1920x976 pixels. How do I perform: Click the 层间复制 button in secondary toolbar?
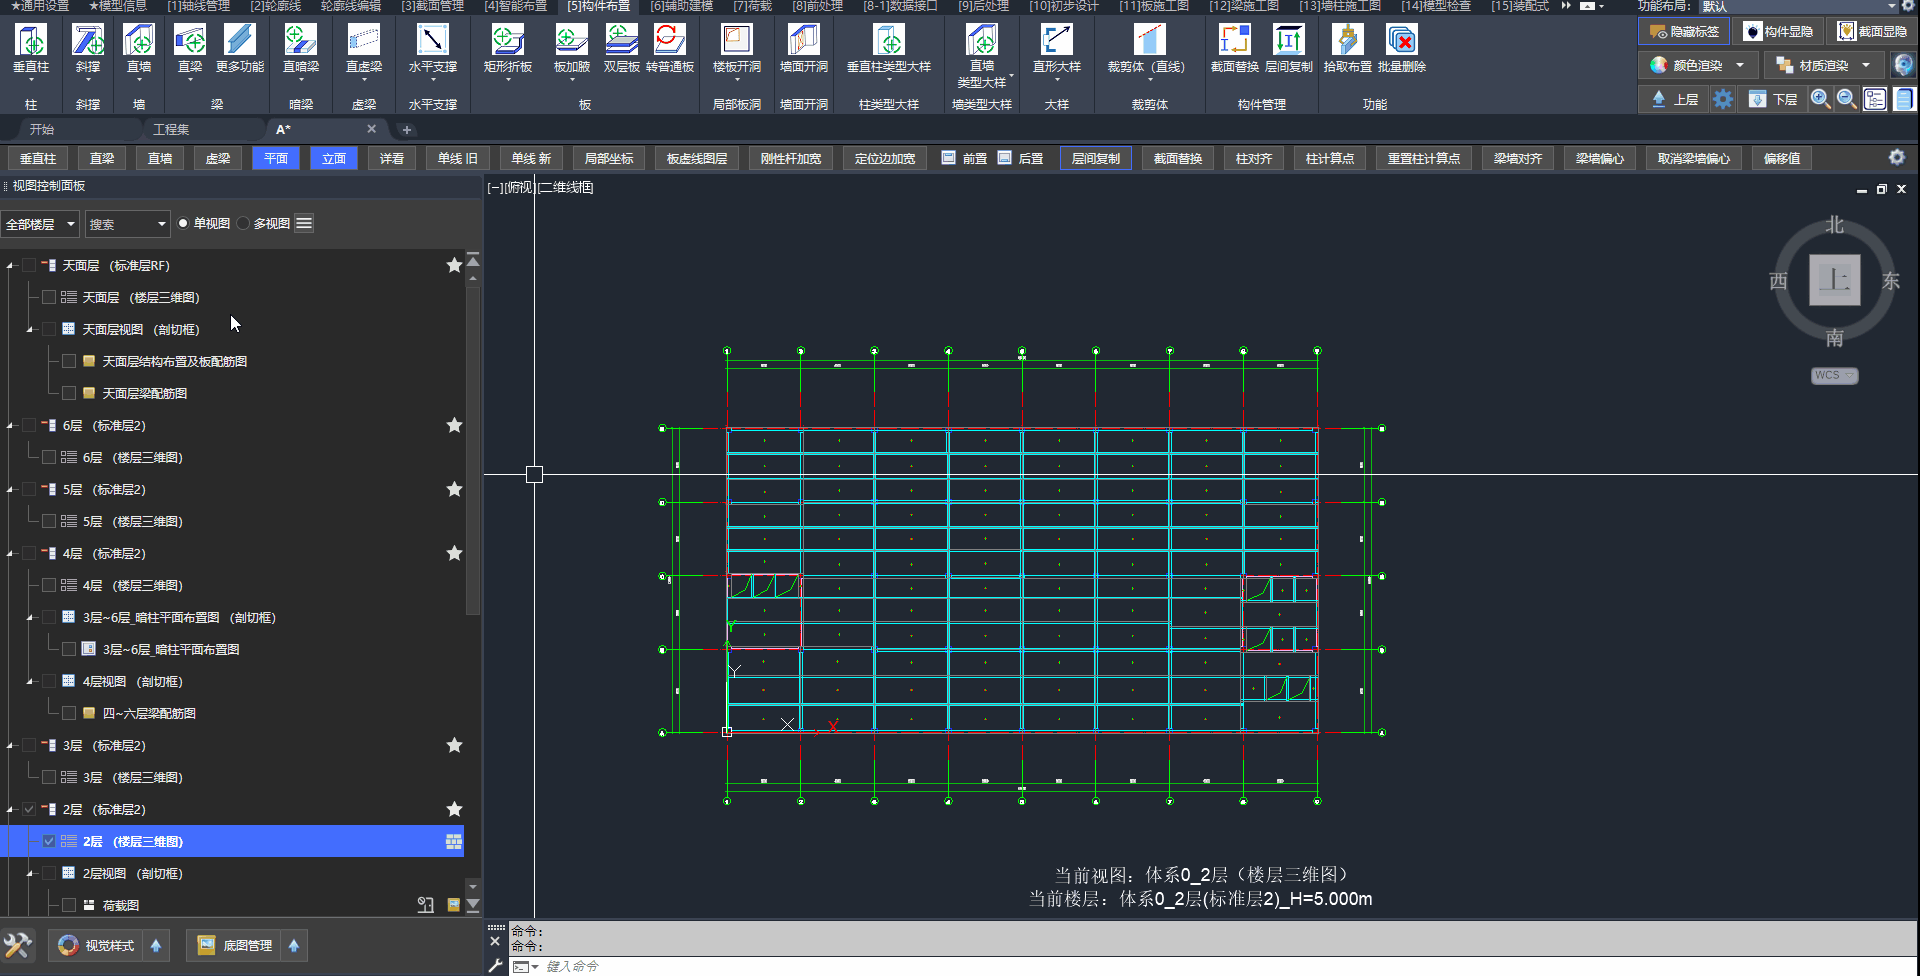click(1096, 159)
